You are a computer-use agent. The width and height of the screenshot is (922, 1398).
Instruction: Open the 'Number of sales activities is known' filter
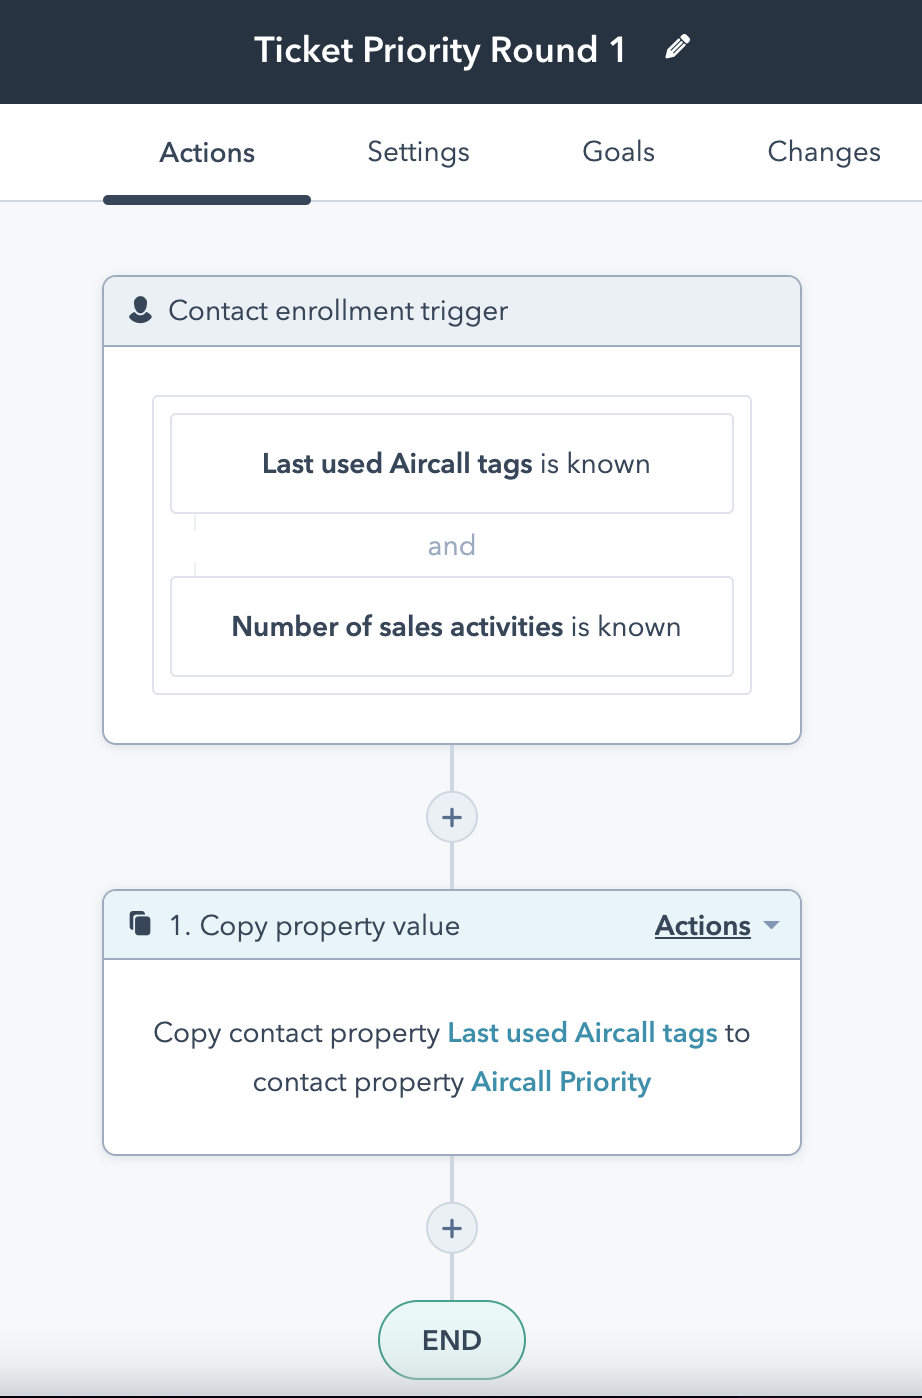452,627
